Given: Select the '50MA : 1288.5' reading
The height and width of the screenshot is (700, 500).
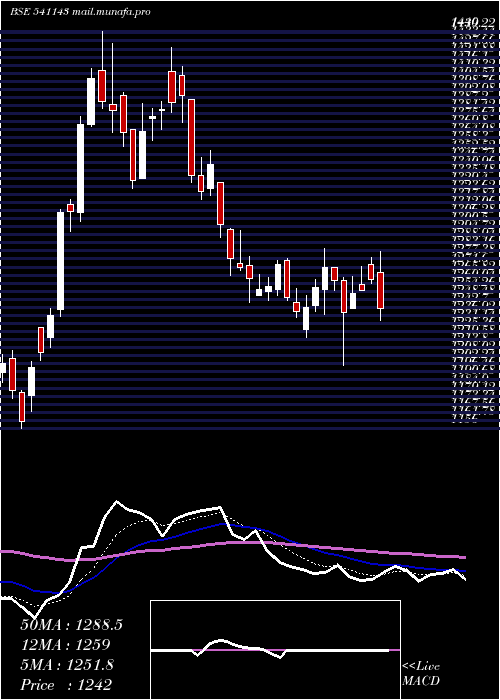Looking at the screenshot, I should coord(71,625).
